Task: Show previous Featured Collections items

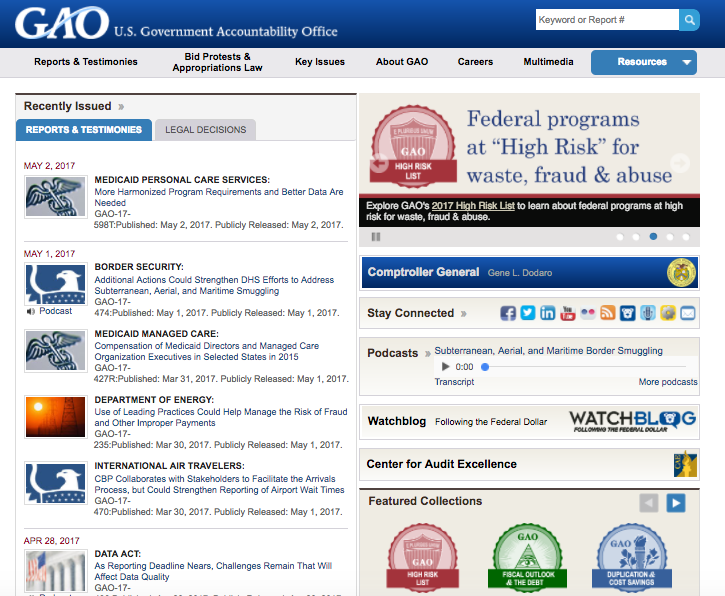Action: (649, 503)
